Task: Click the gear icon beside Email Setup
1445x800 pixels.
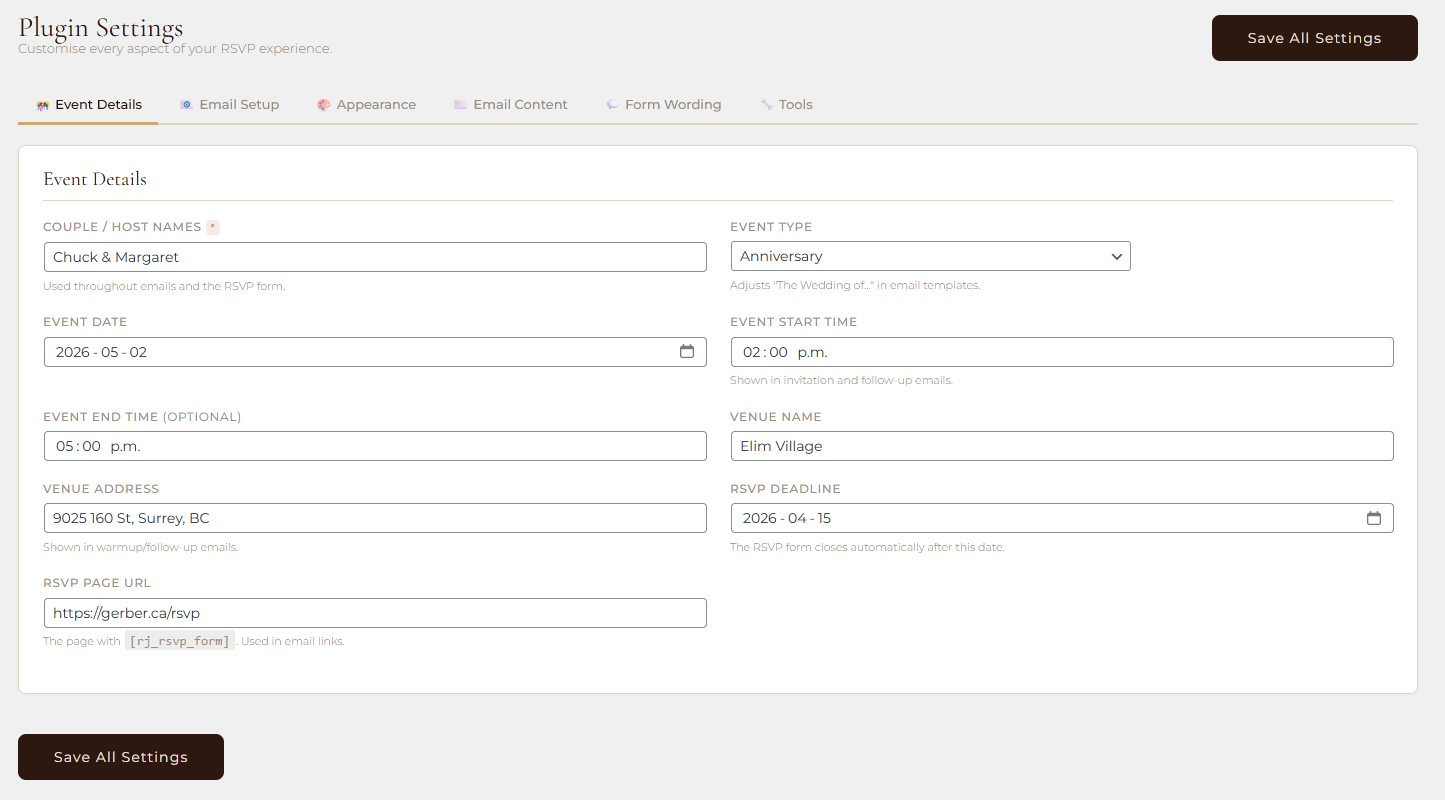Action: click(x=186, y=105)
